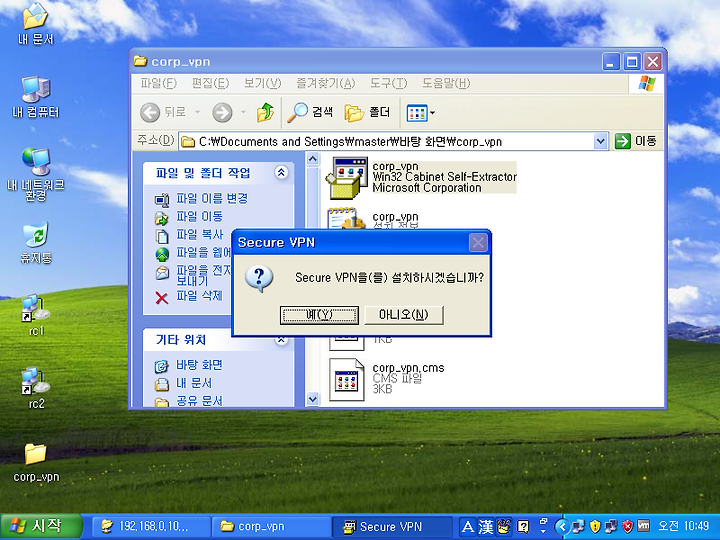Go up one folder level
The width and height of the screenshot is (720, 540).
coord(265,112)
